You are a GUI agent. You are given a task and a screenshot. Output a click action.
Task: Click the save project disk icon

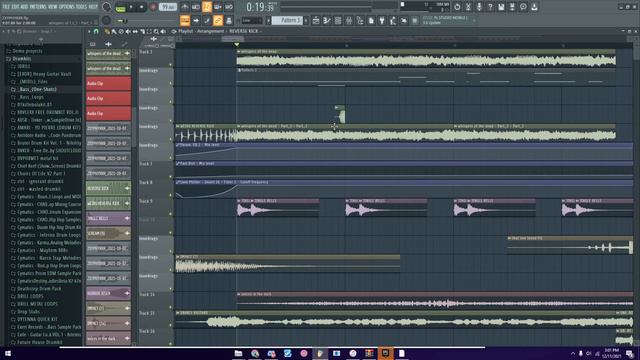pyautogui.click(x=501, y=7)
